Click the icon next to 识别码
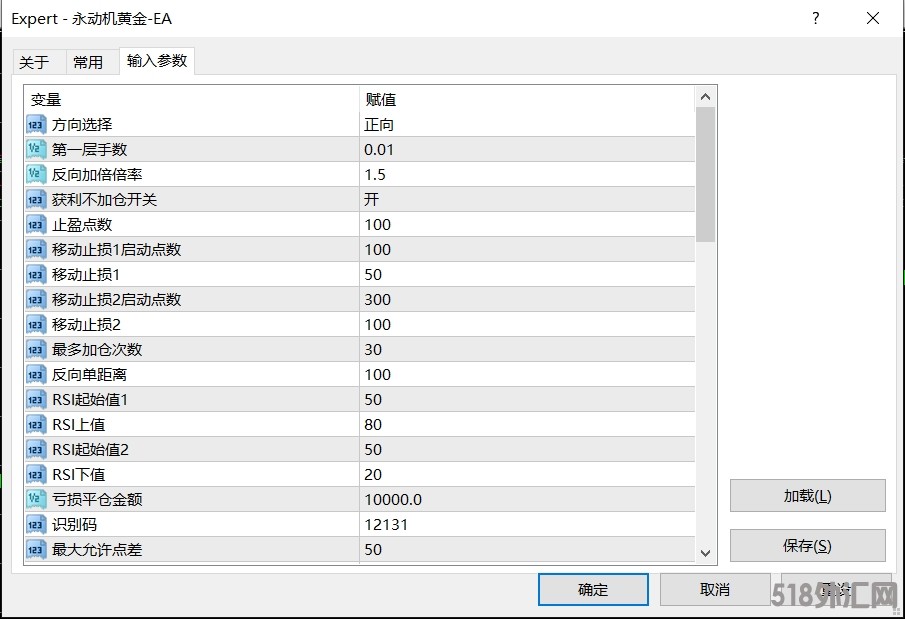The image size is (905, 619). pyautogui.click(x=36, y=524)
